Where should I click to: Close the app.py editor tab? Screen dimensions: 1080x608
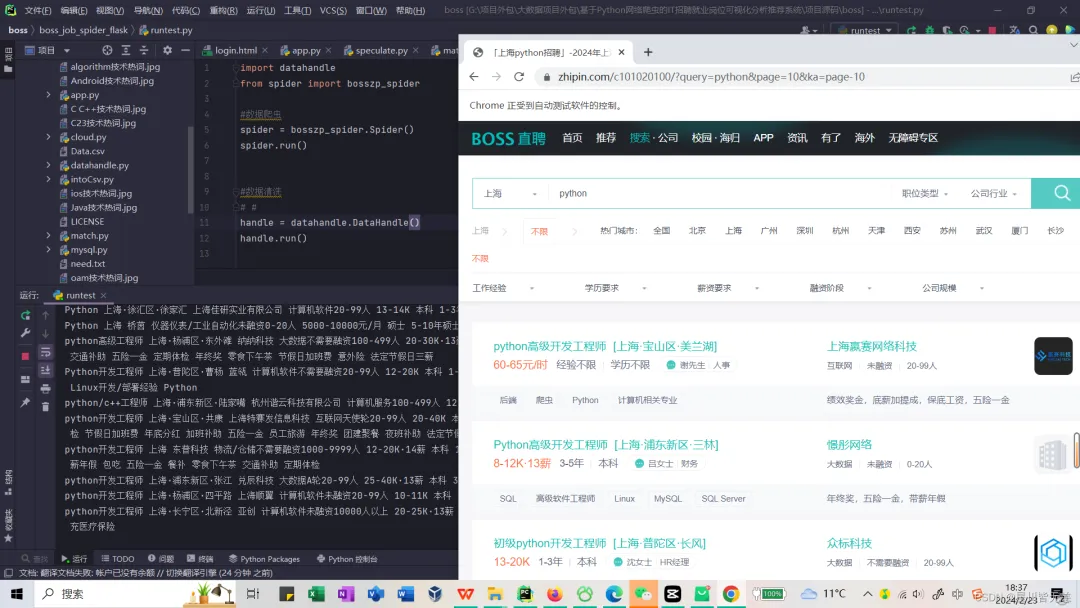(329, 50)
